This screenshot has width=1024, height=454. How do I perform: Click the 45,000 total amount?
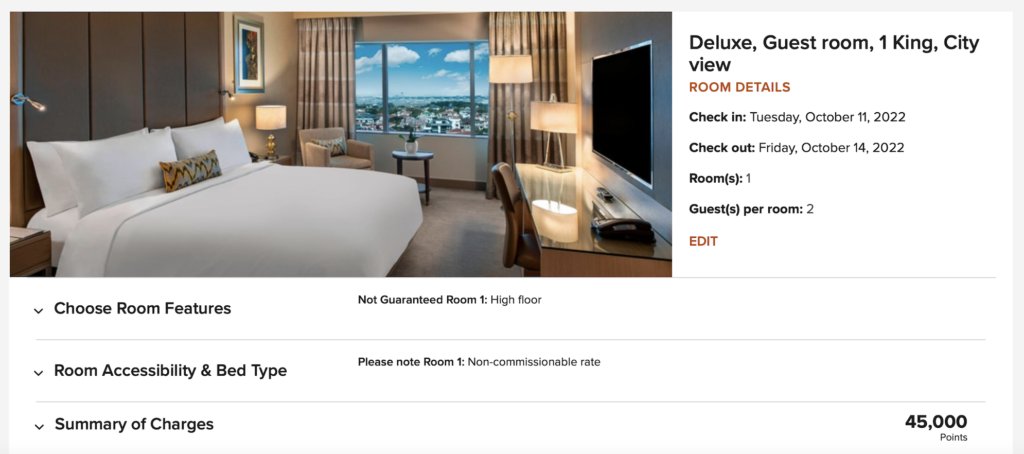click(936, 422)
